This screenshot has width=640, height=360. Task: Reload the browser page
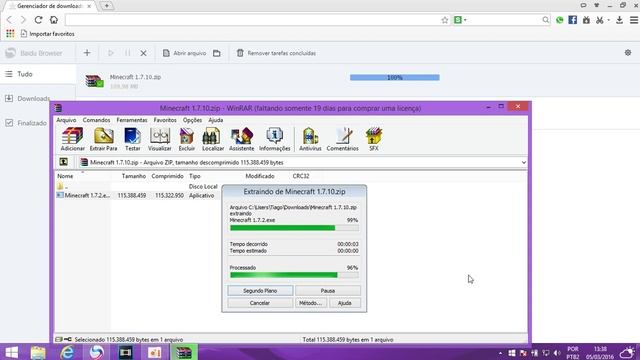tap(38, 20)
